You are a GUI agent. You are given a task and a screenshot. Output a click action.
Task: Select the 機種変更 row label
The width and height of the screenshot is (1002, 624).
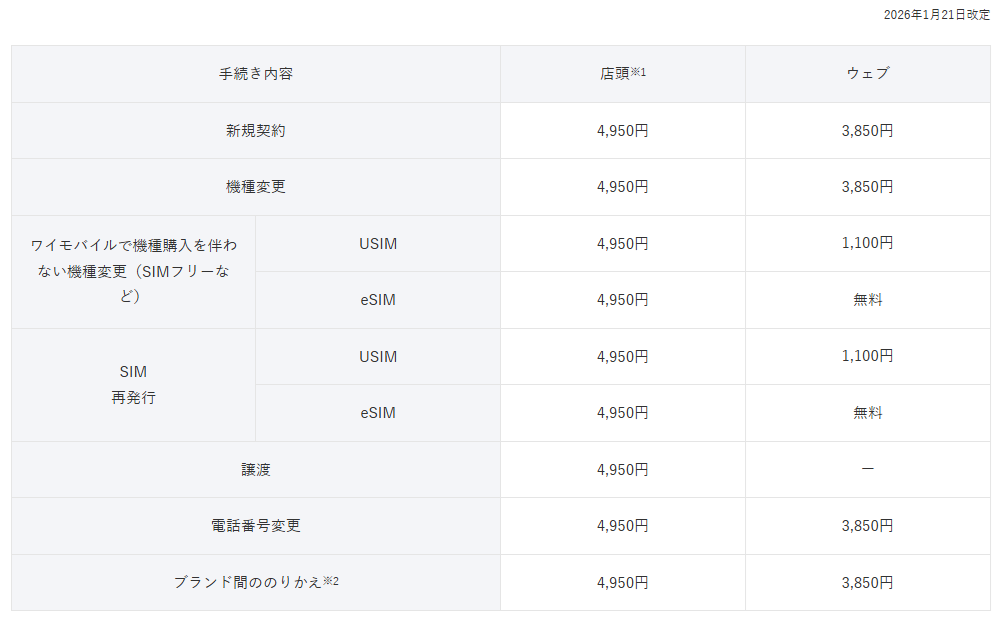point(256,187)
